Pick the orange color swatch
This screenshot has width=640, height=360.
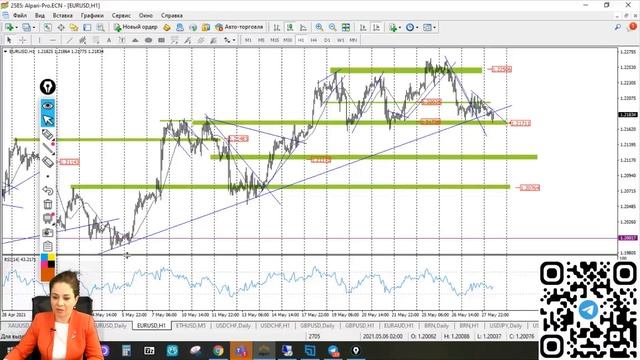pyautogui.click(x=48, y=275)
